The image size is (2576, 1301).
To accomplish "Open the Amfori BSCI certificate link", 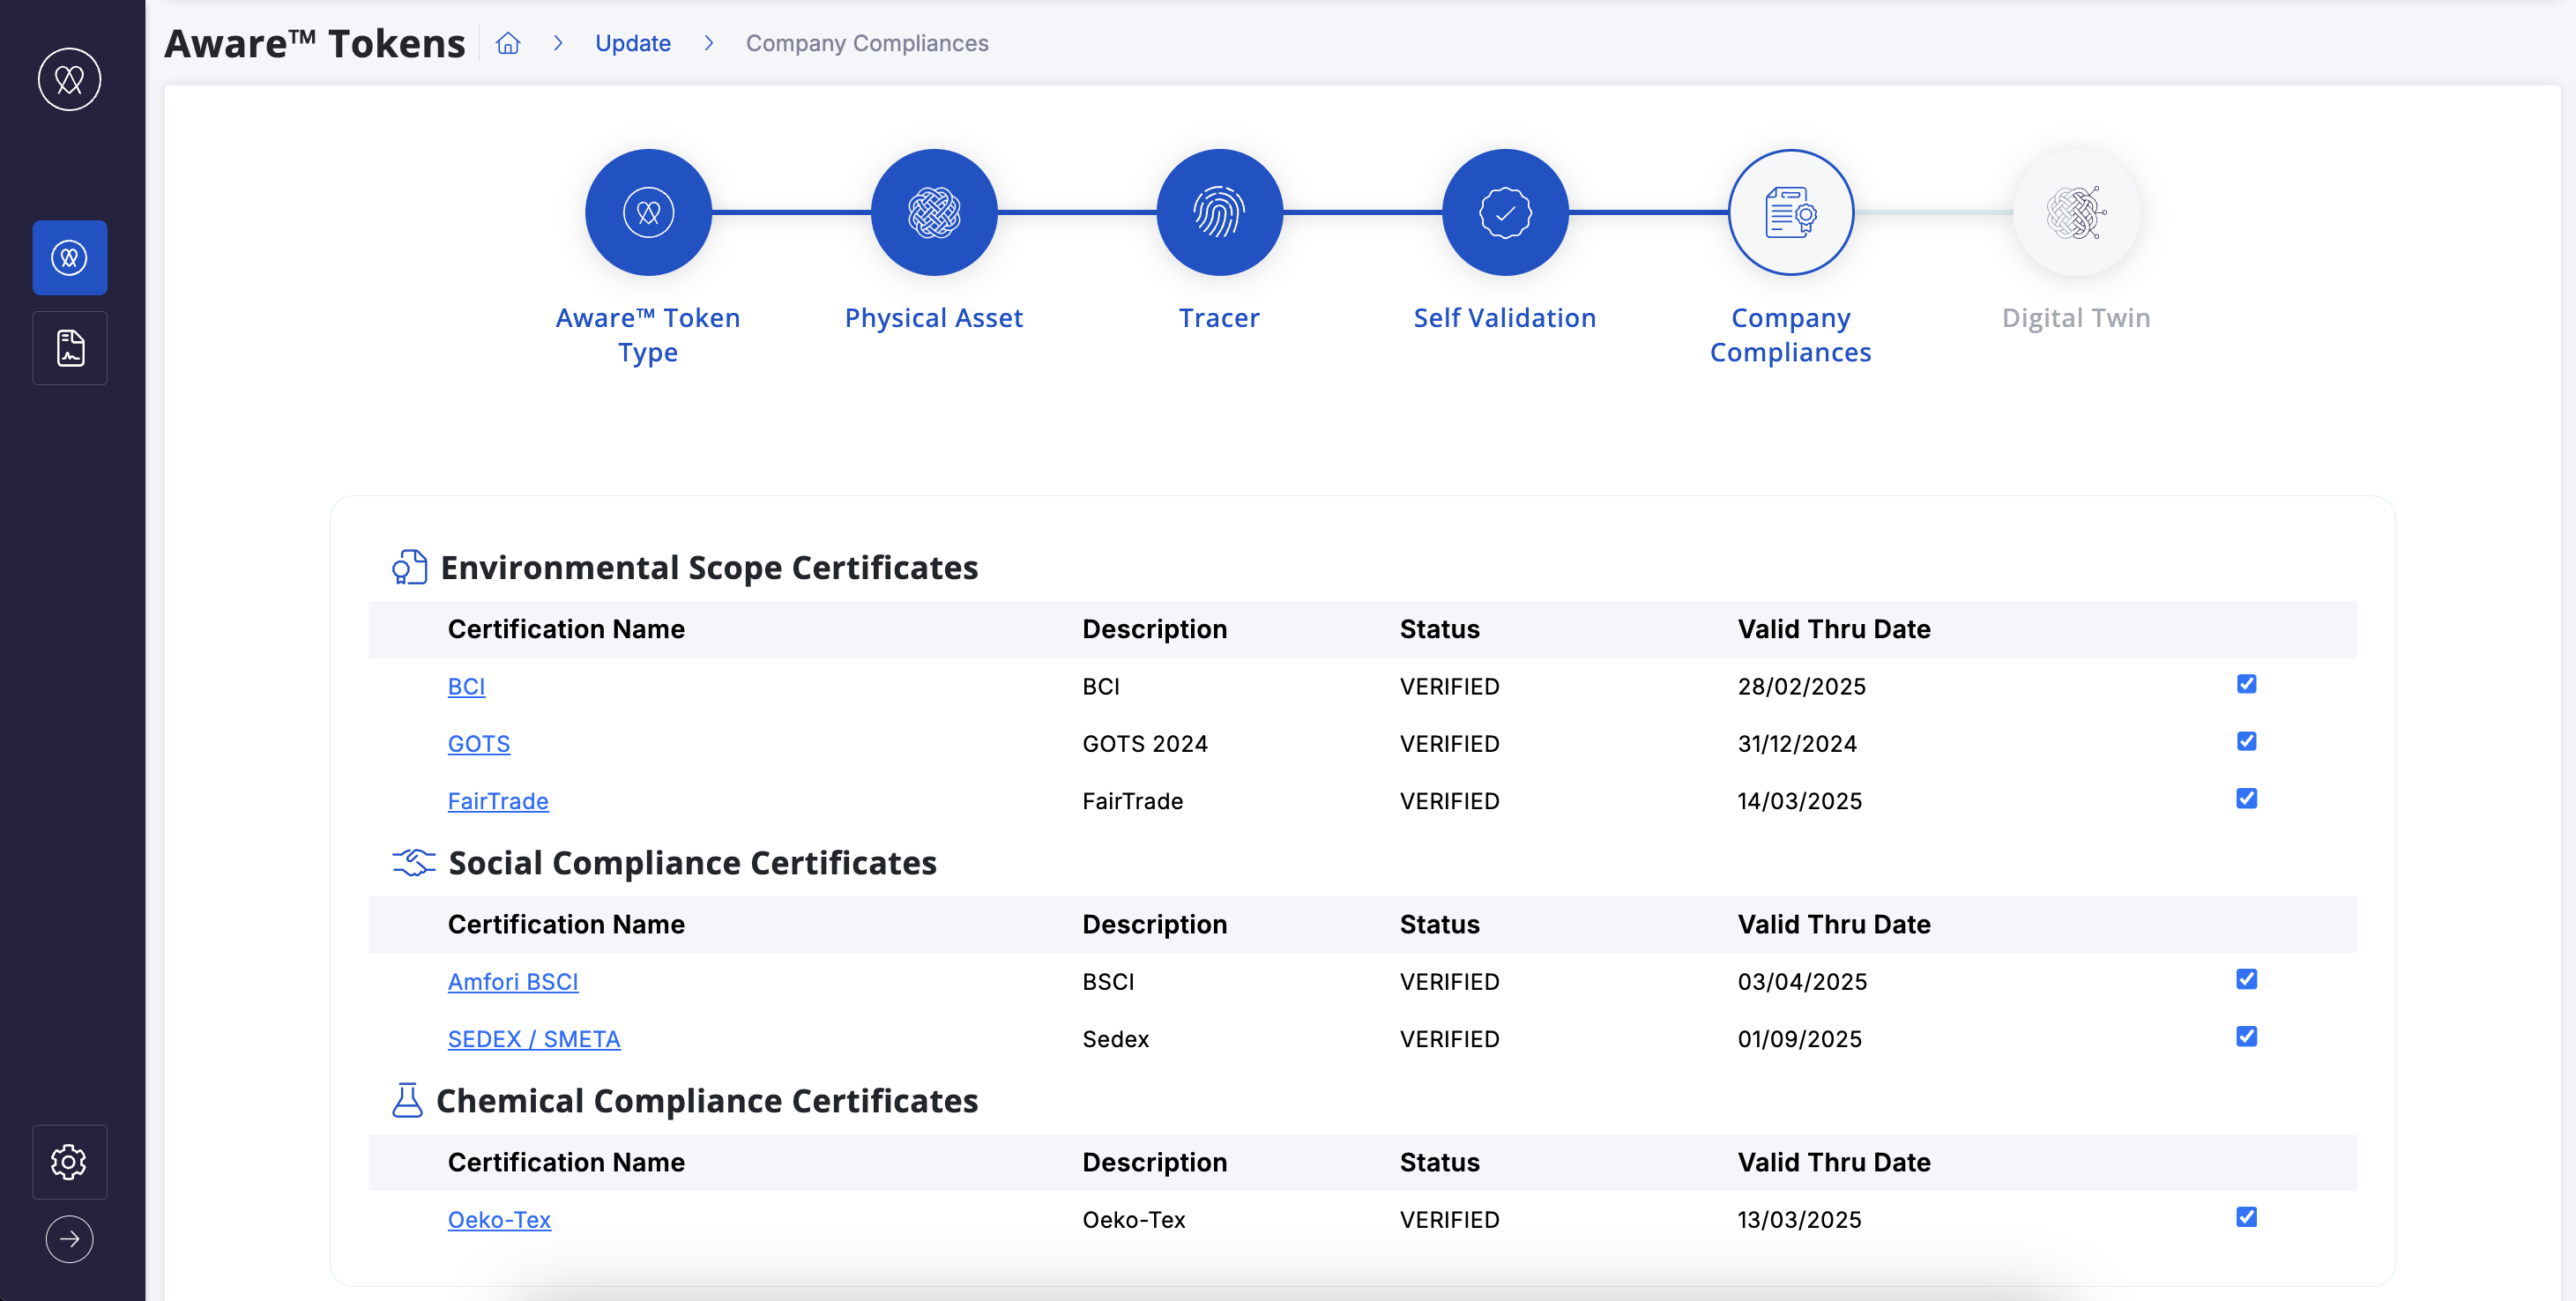I will pos(512,981).
